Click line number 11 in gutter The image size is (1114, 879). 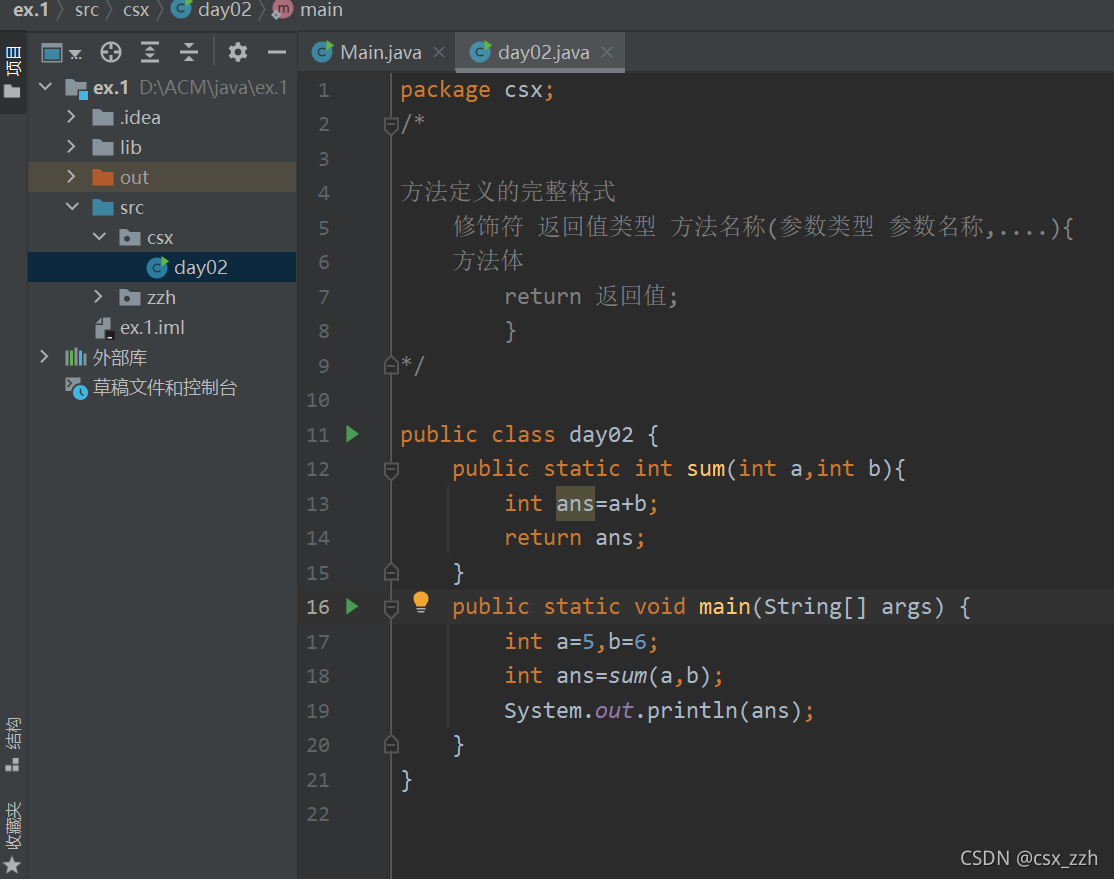pyautogui.click(x=318, y=434)
